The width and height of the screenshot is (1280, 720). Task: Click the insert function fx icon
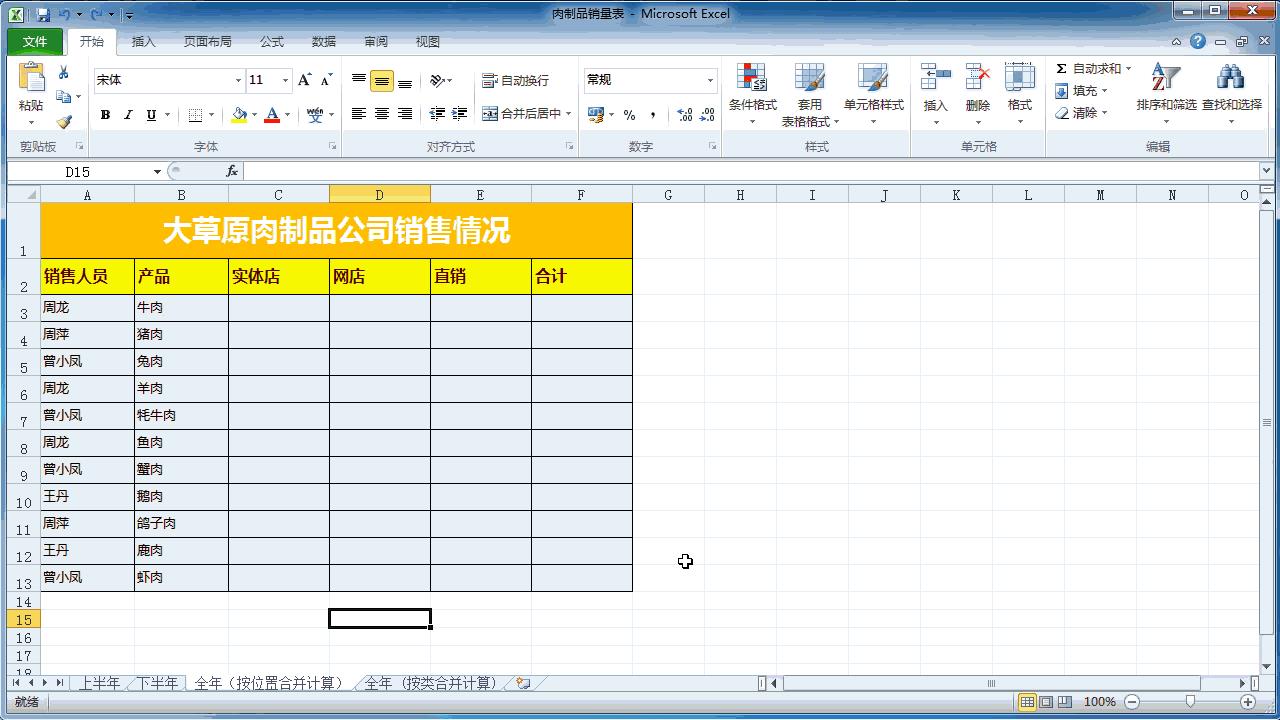click(232, 172)
